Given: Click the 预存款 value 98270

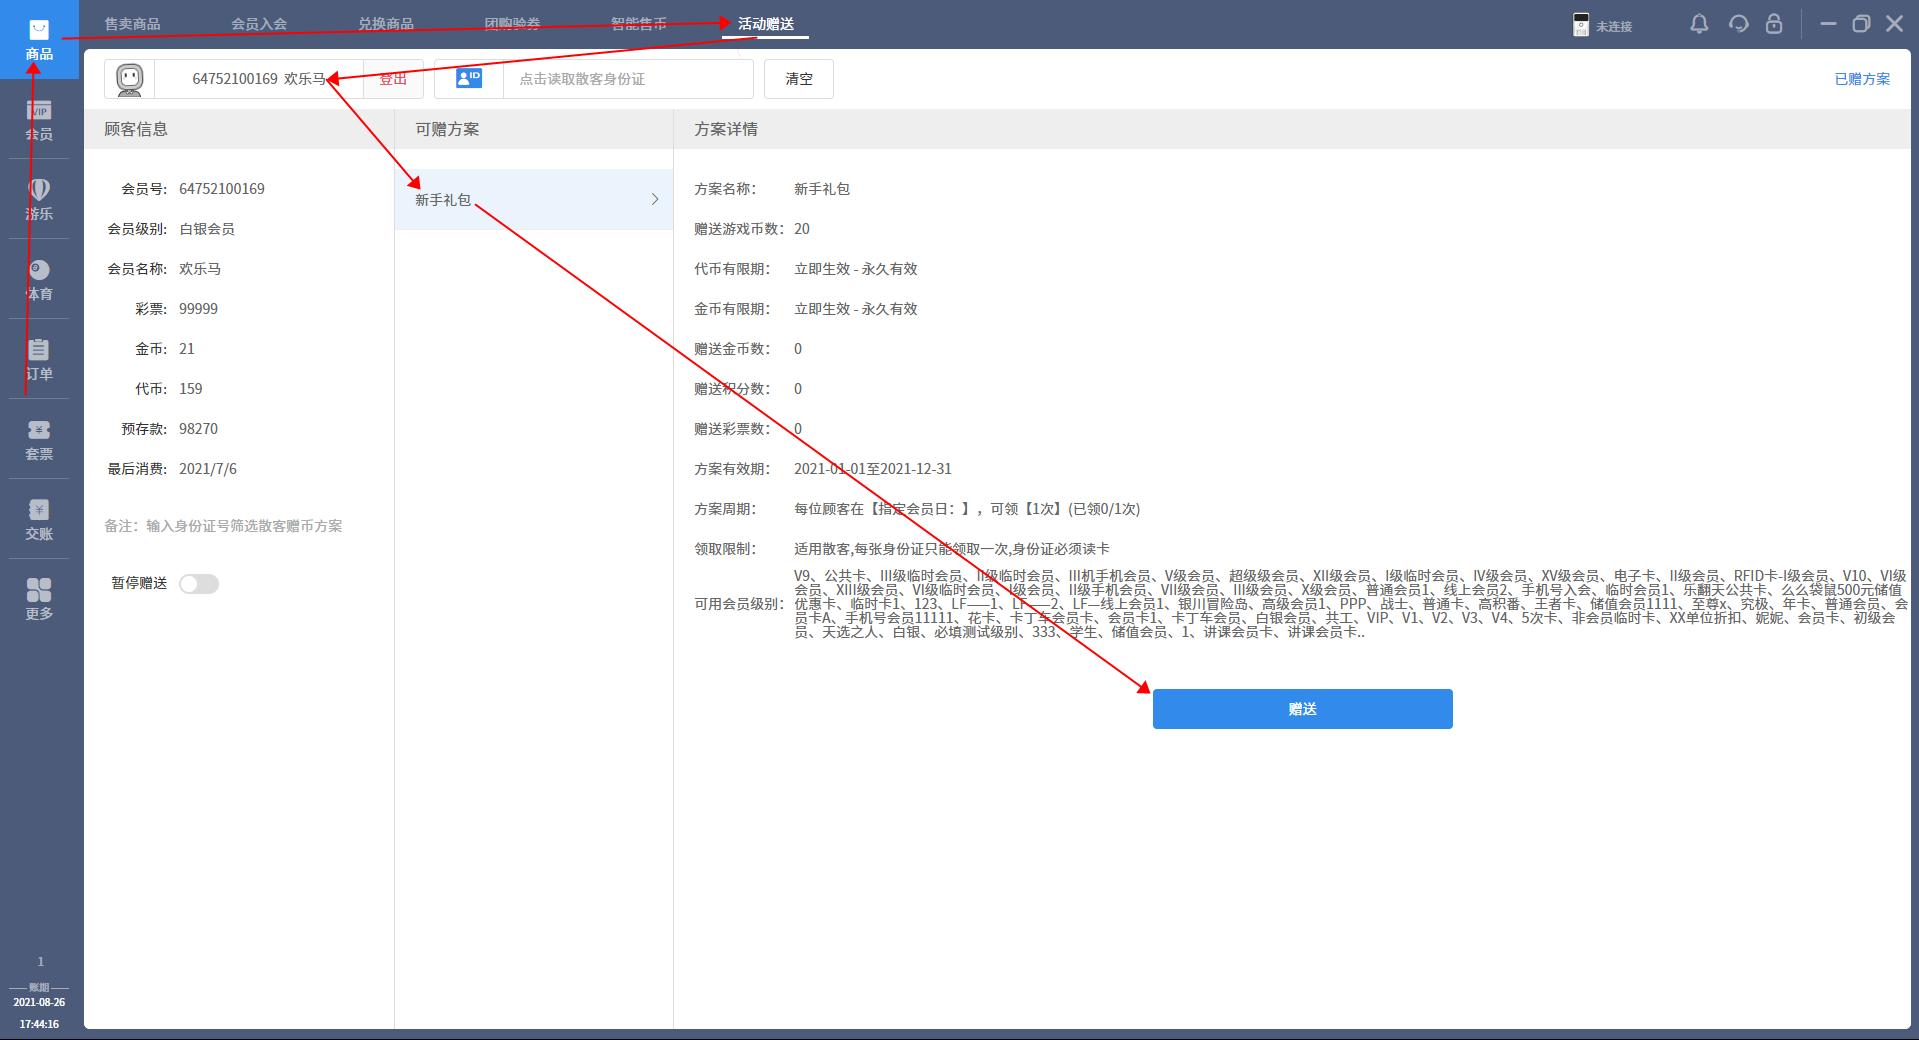Looking at the screenshot, I should click(198, 429).
